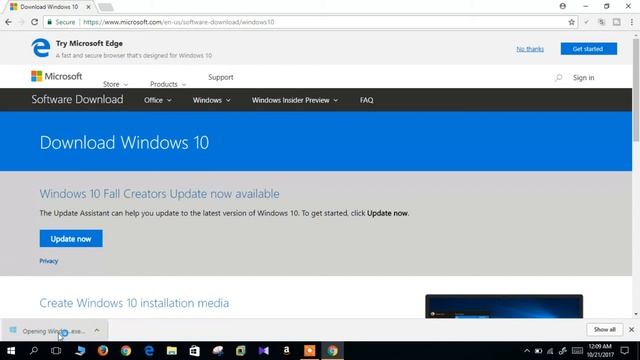The width and height of the screenshot is (640, 360).
Task: Bookmark this page with the star icon
Action: click(571, 22)
